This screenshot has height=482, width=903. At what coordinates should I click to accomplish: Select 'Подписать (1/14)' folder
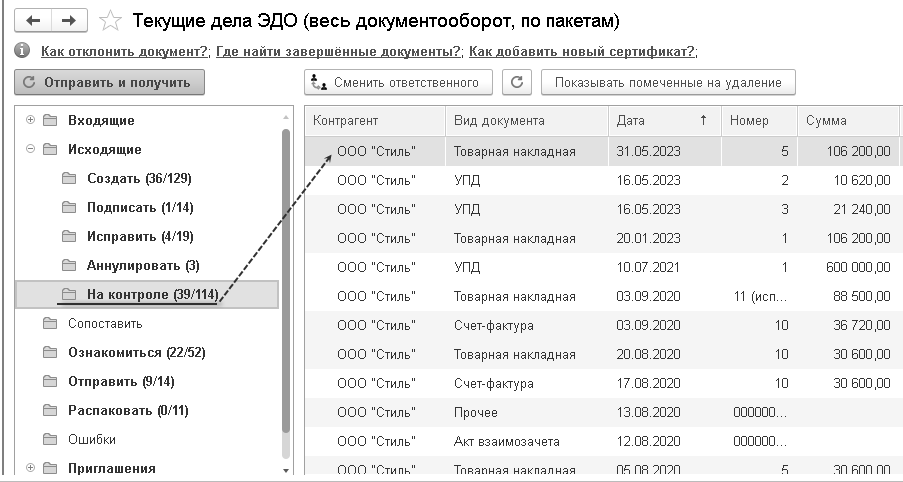pos(140,207)
